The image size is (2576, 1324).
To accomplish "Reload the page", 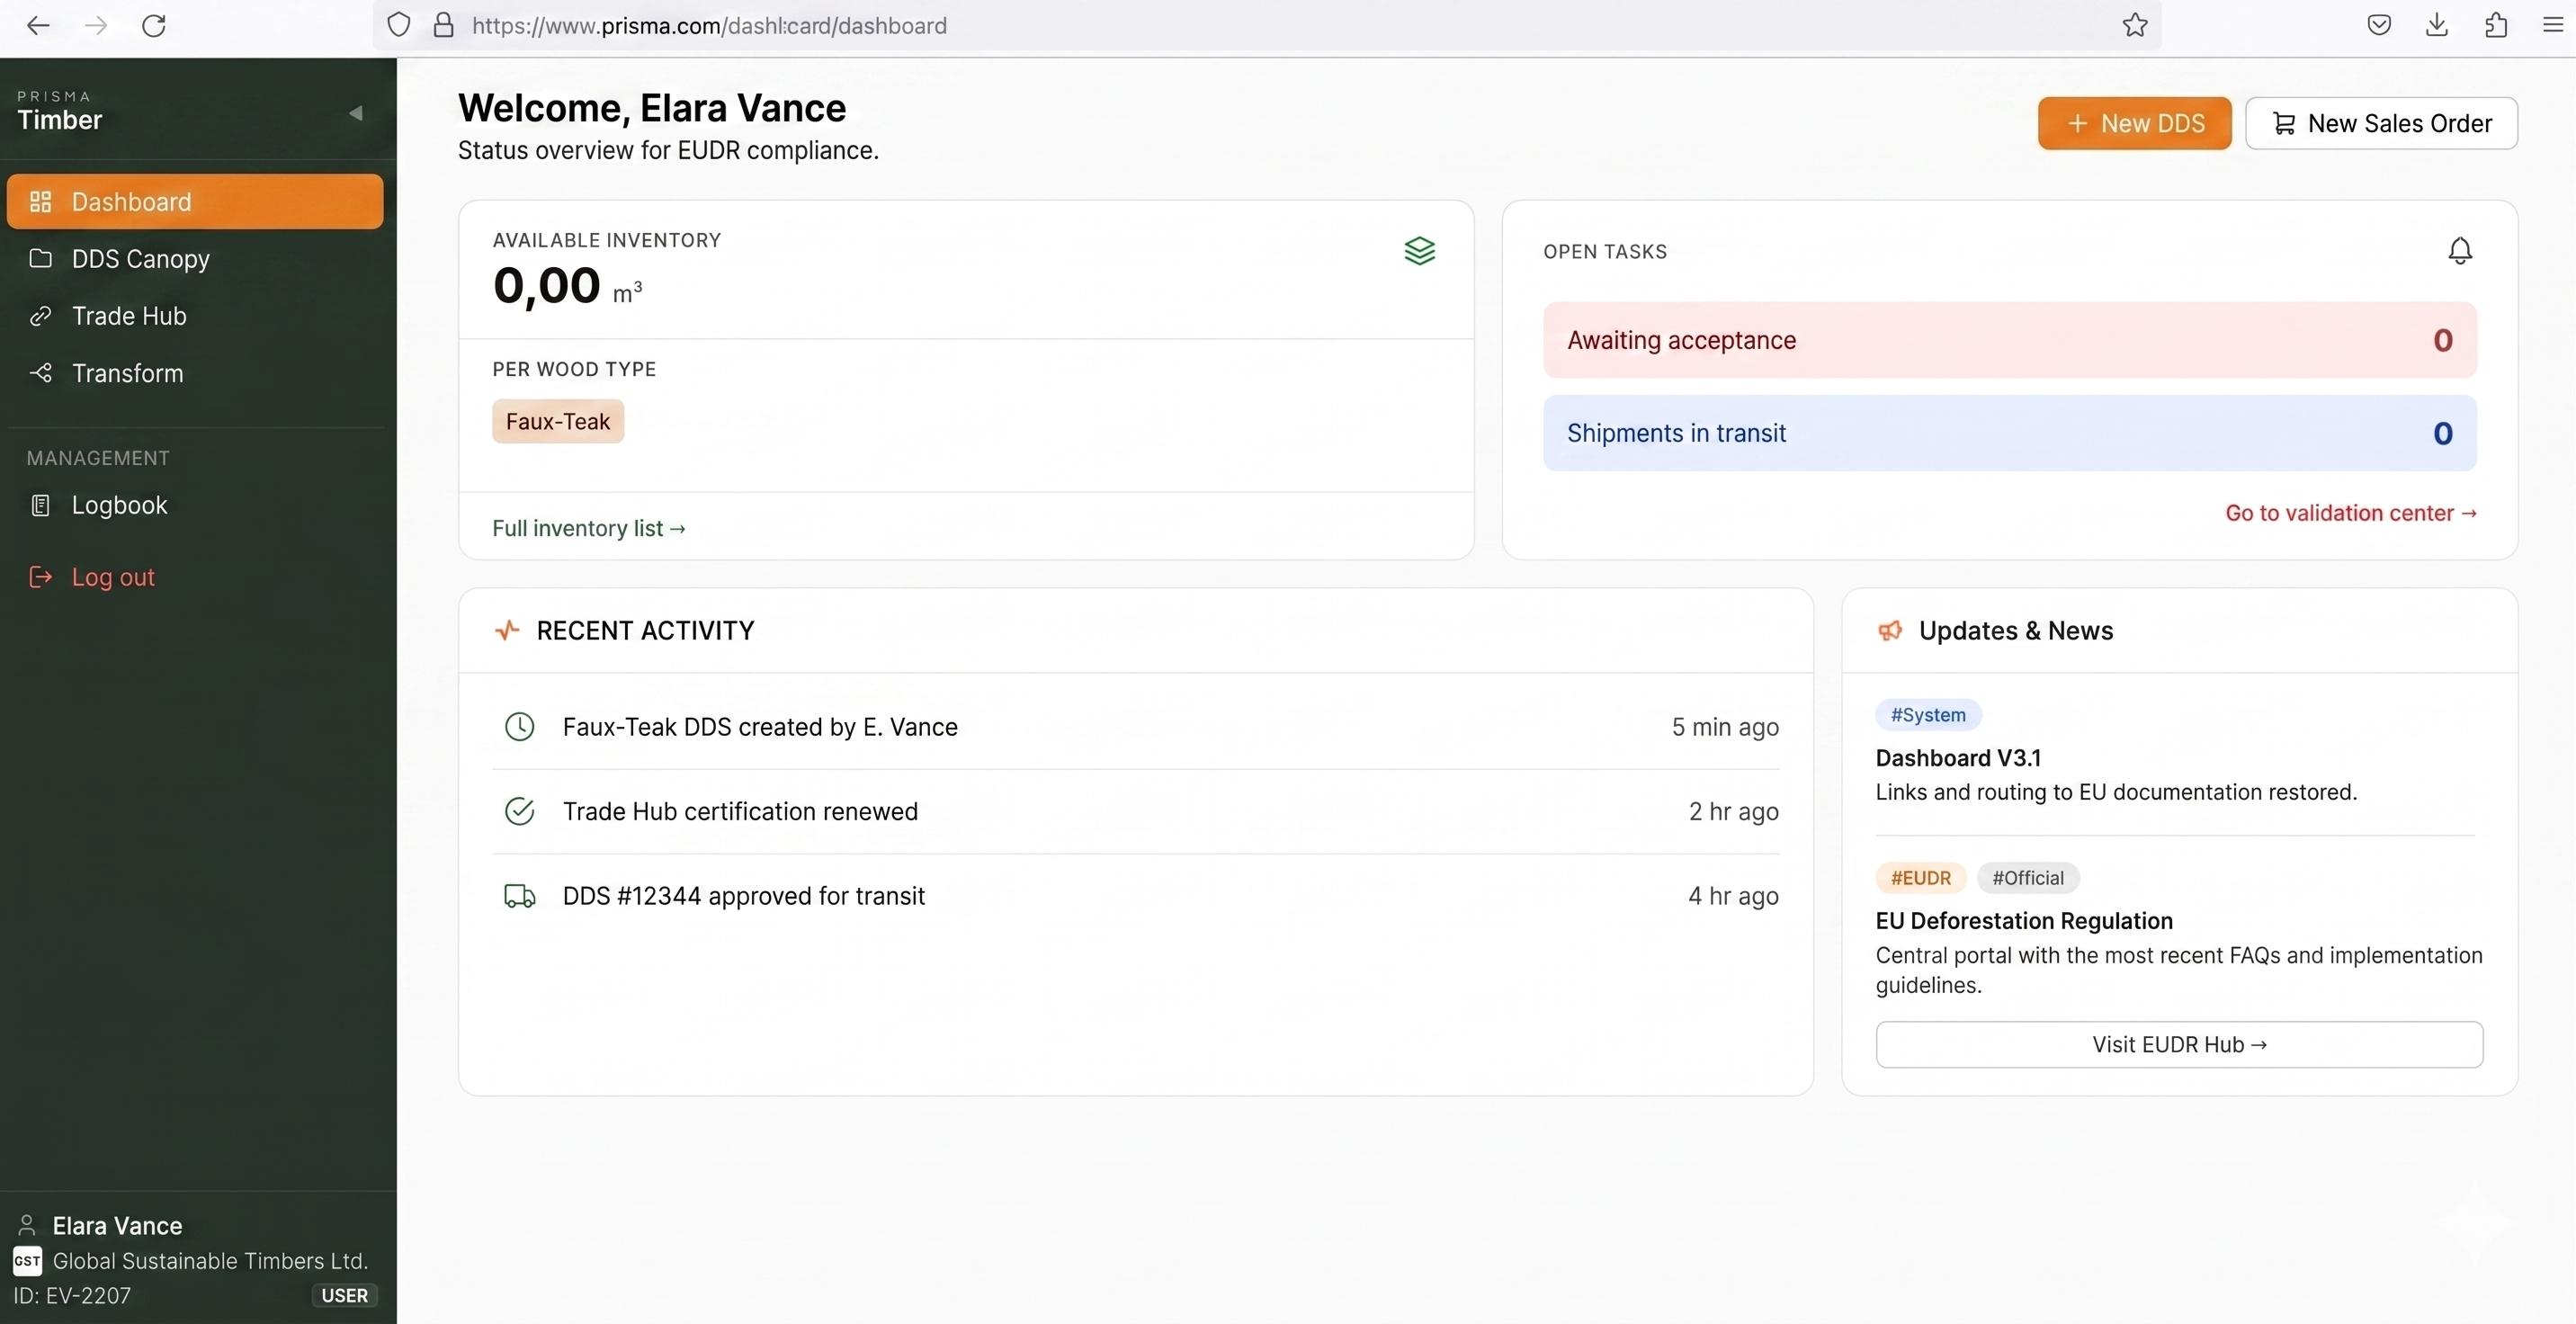I will [x=154, y=25].
